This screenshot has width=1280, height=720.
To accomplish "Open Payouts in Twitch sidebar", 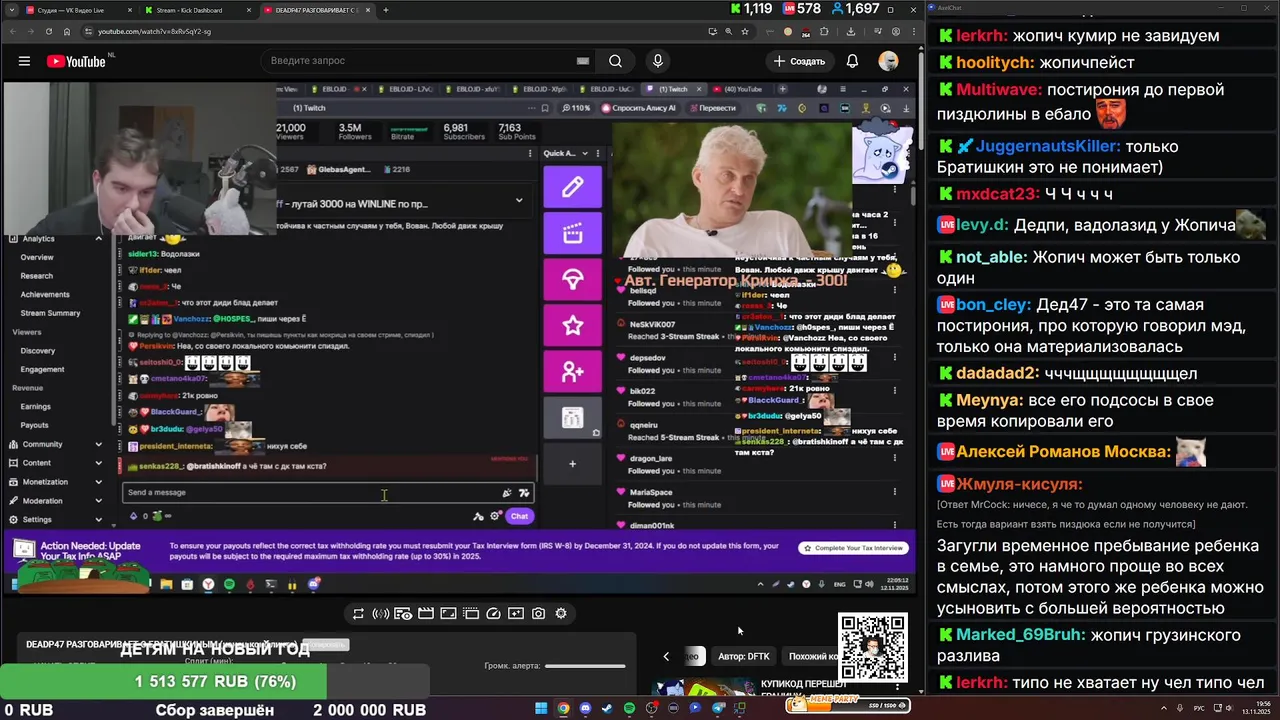I will point(34,425).
